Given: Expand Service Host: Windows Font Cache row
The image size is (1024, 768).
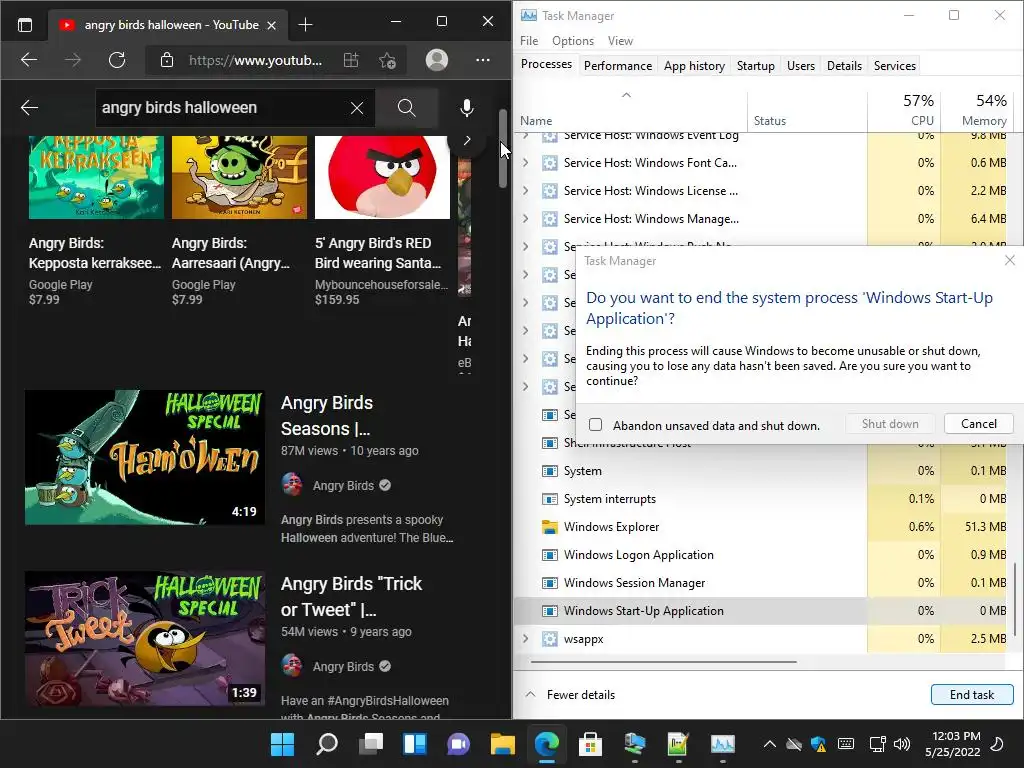Looking at the screenshot, I should click(526, 163).
